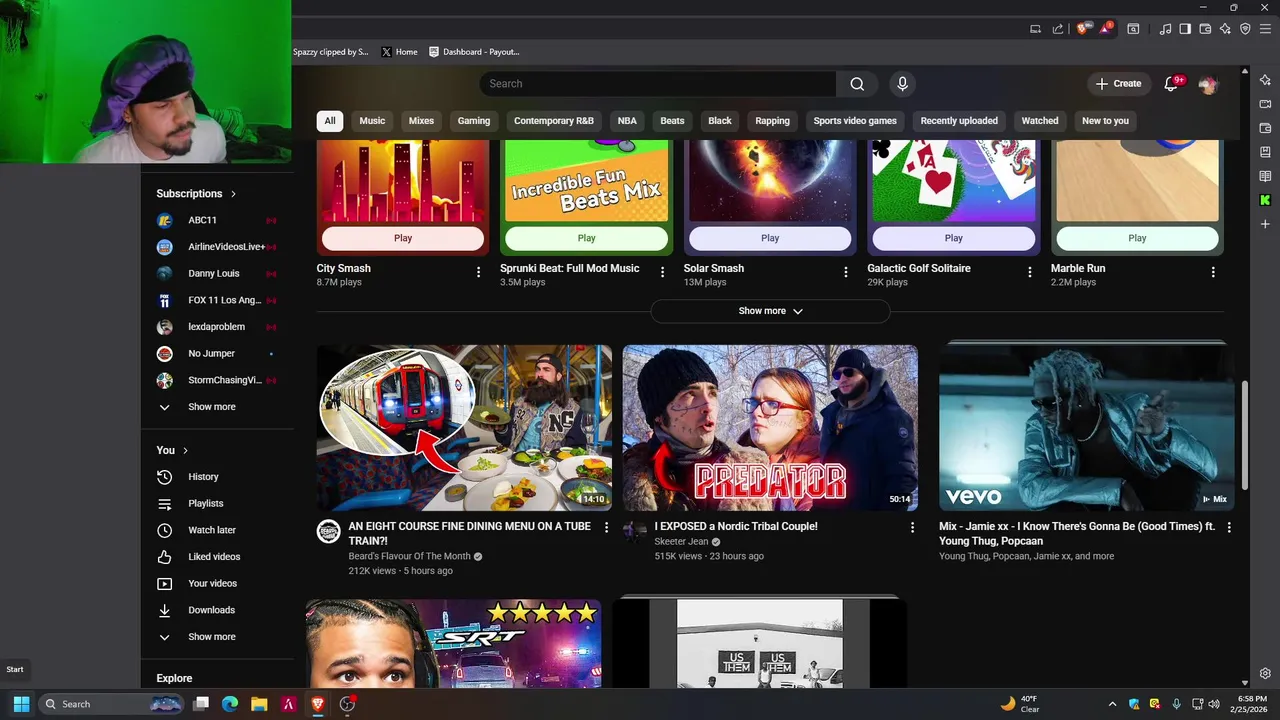Click the YouTube search magnifier button
Image resolution: width=1280 pixels, height=720 pixels.
[x=857, y=84]
